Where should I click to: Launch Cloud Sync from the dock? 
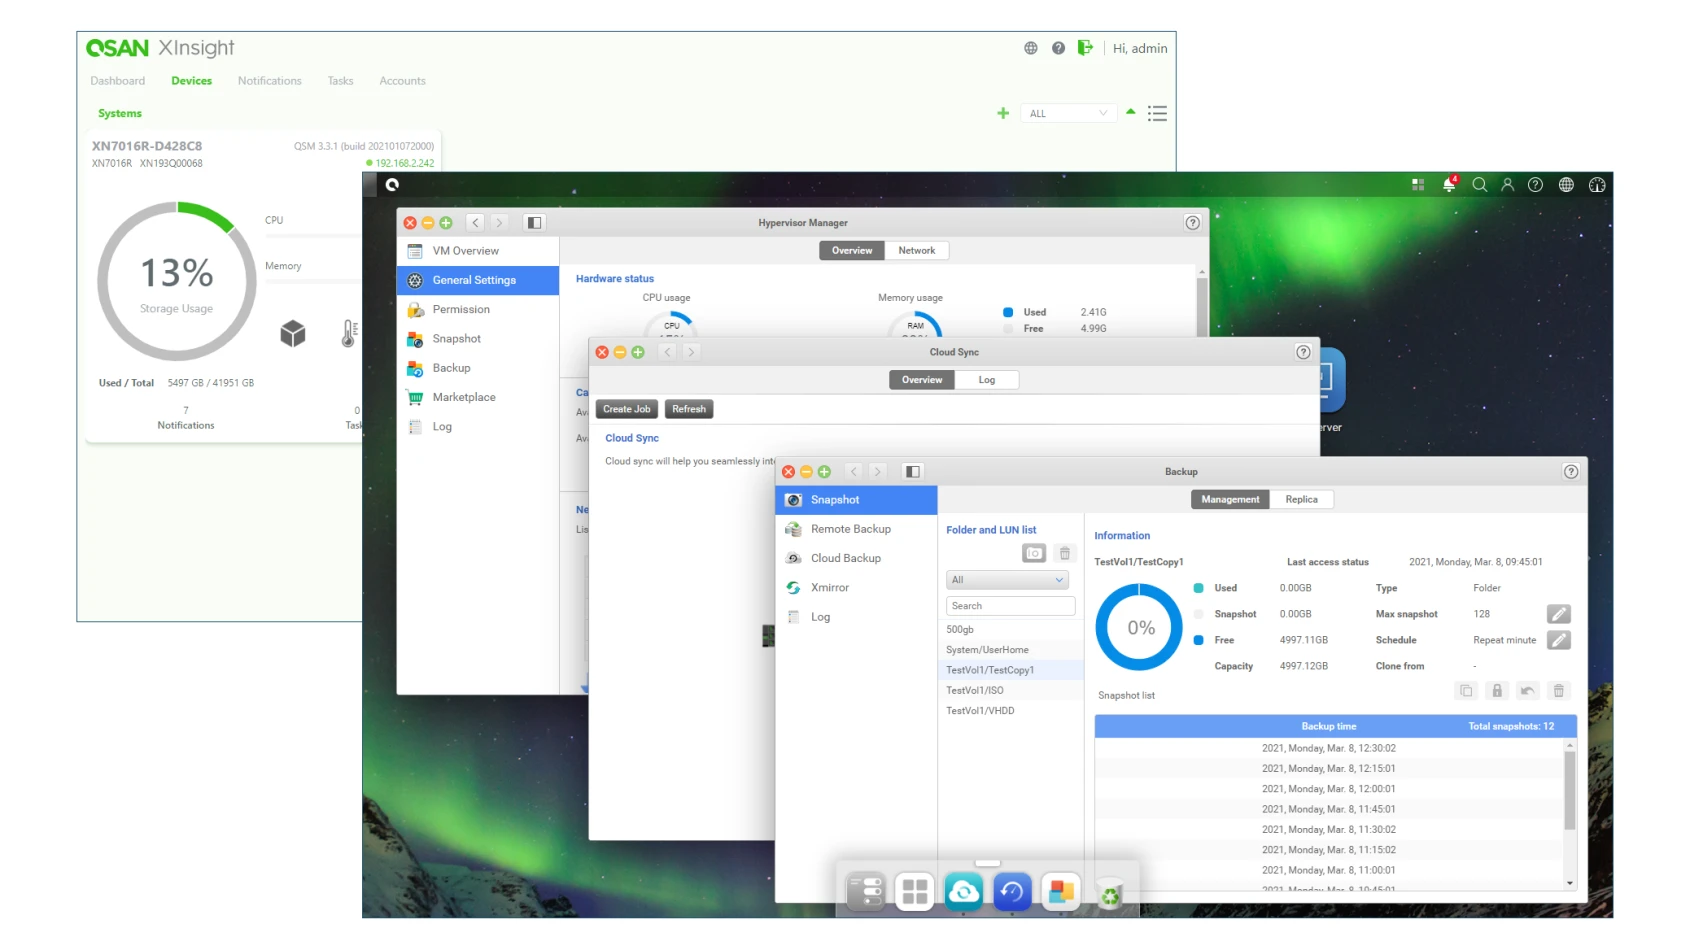click(963, 891)
